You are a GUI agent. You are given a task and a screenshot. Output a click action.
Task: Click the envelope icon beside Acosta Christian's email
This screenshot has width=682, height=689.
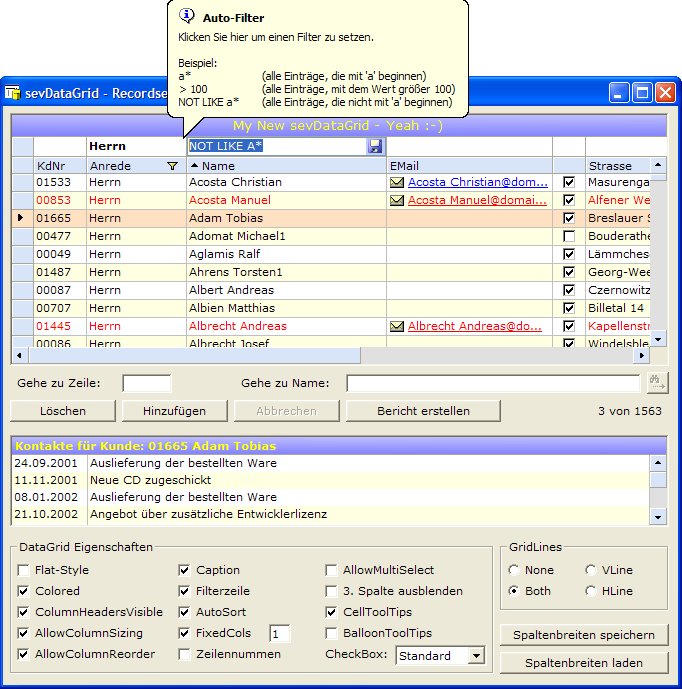397,183
